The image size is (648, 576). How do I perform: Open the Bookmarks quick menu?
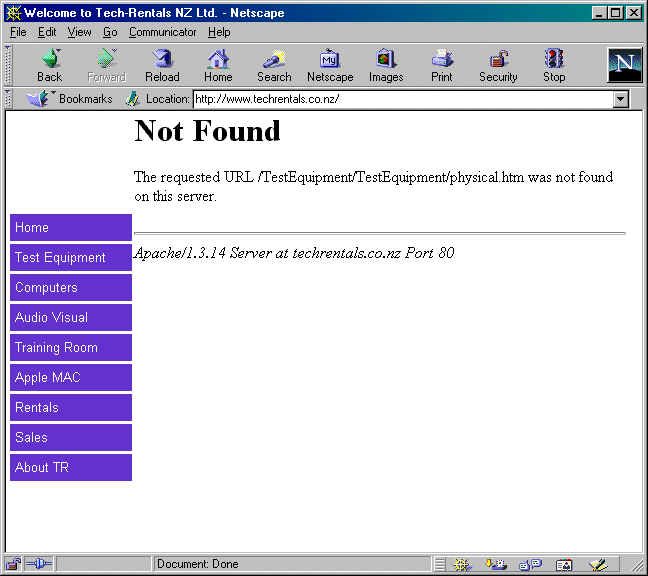70,99
